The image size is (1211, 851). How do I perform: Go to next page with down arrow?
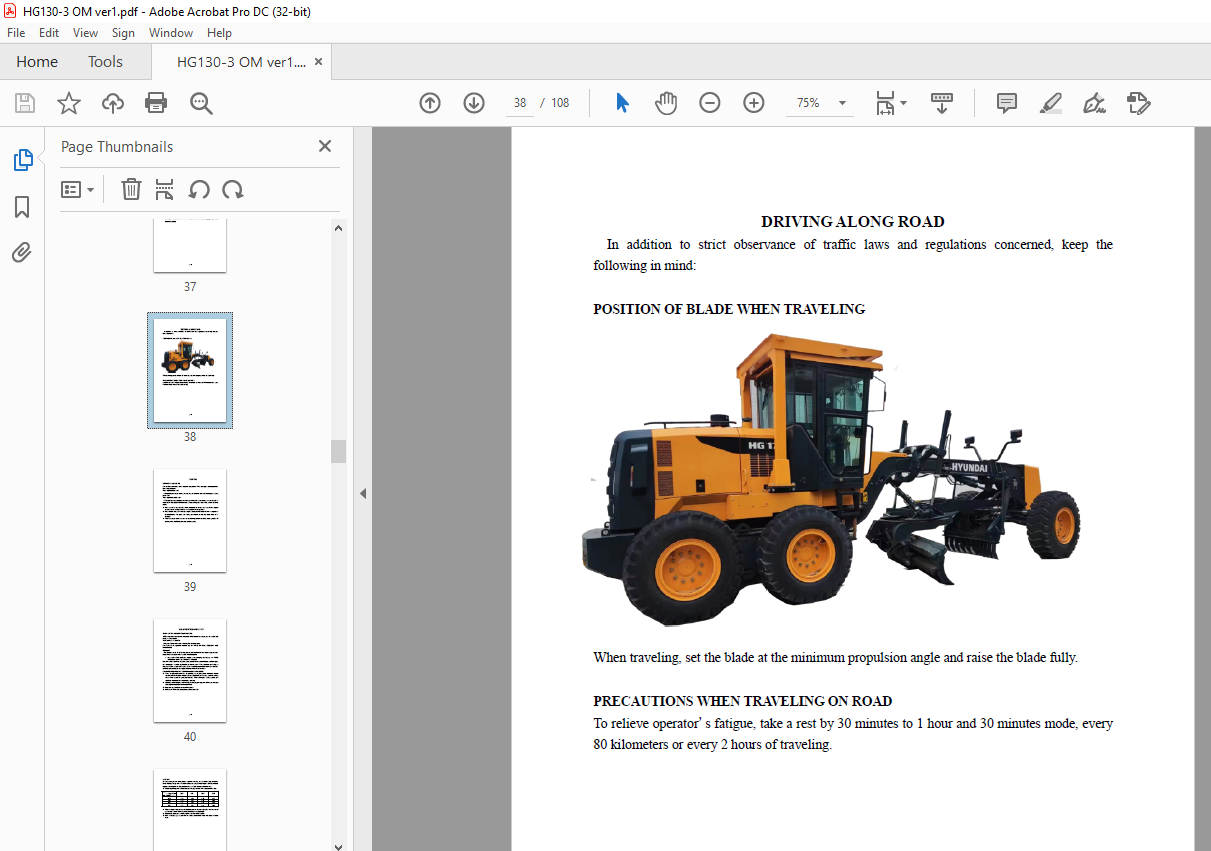coord(474,103)
